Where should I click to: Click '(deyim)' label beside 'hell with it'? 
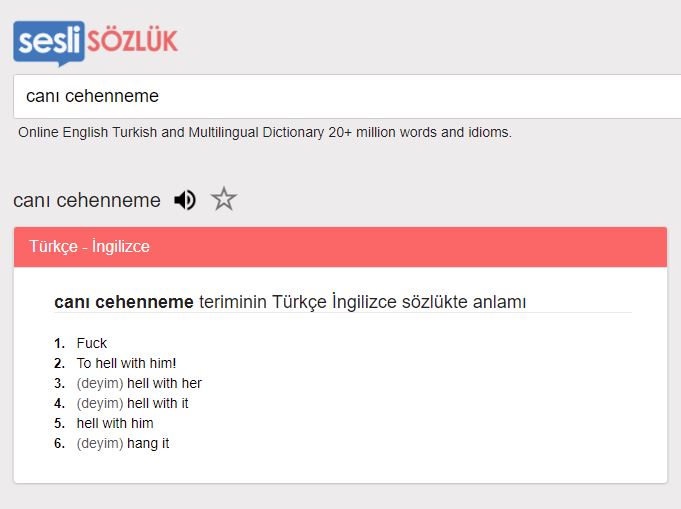(100, 403)
